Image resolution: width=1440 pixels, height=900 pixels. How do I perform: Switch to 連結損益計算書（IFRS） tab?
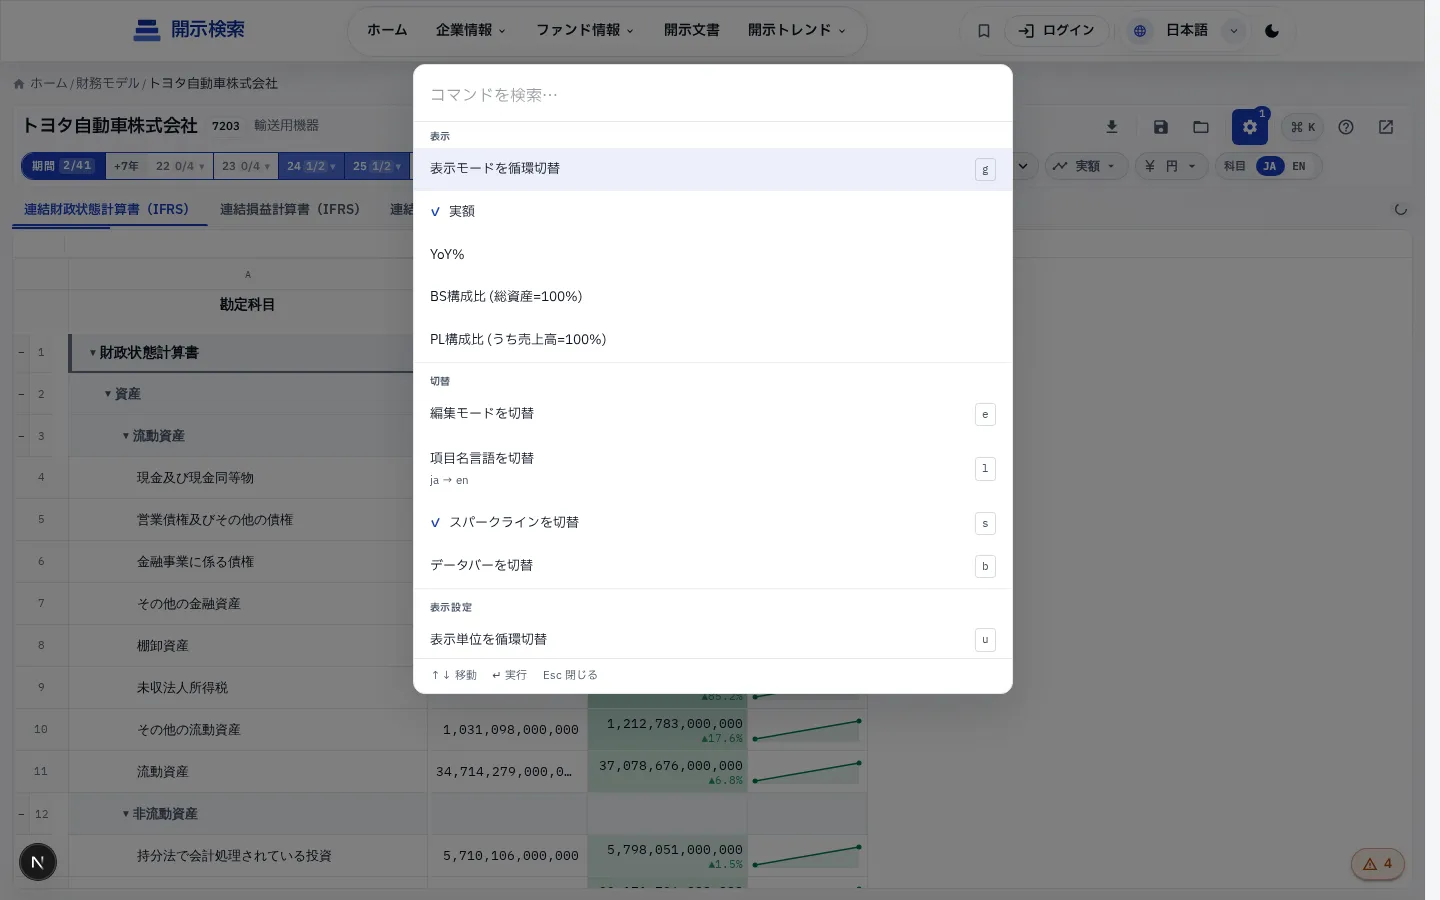290,209
